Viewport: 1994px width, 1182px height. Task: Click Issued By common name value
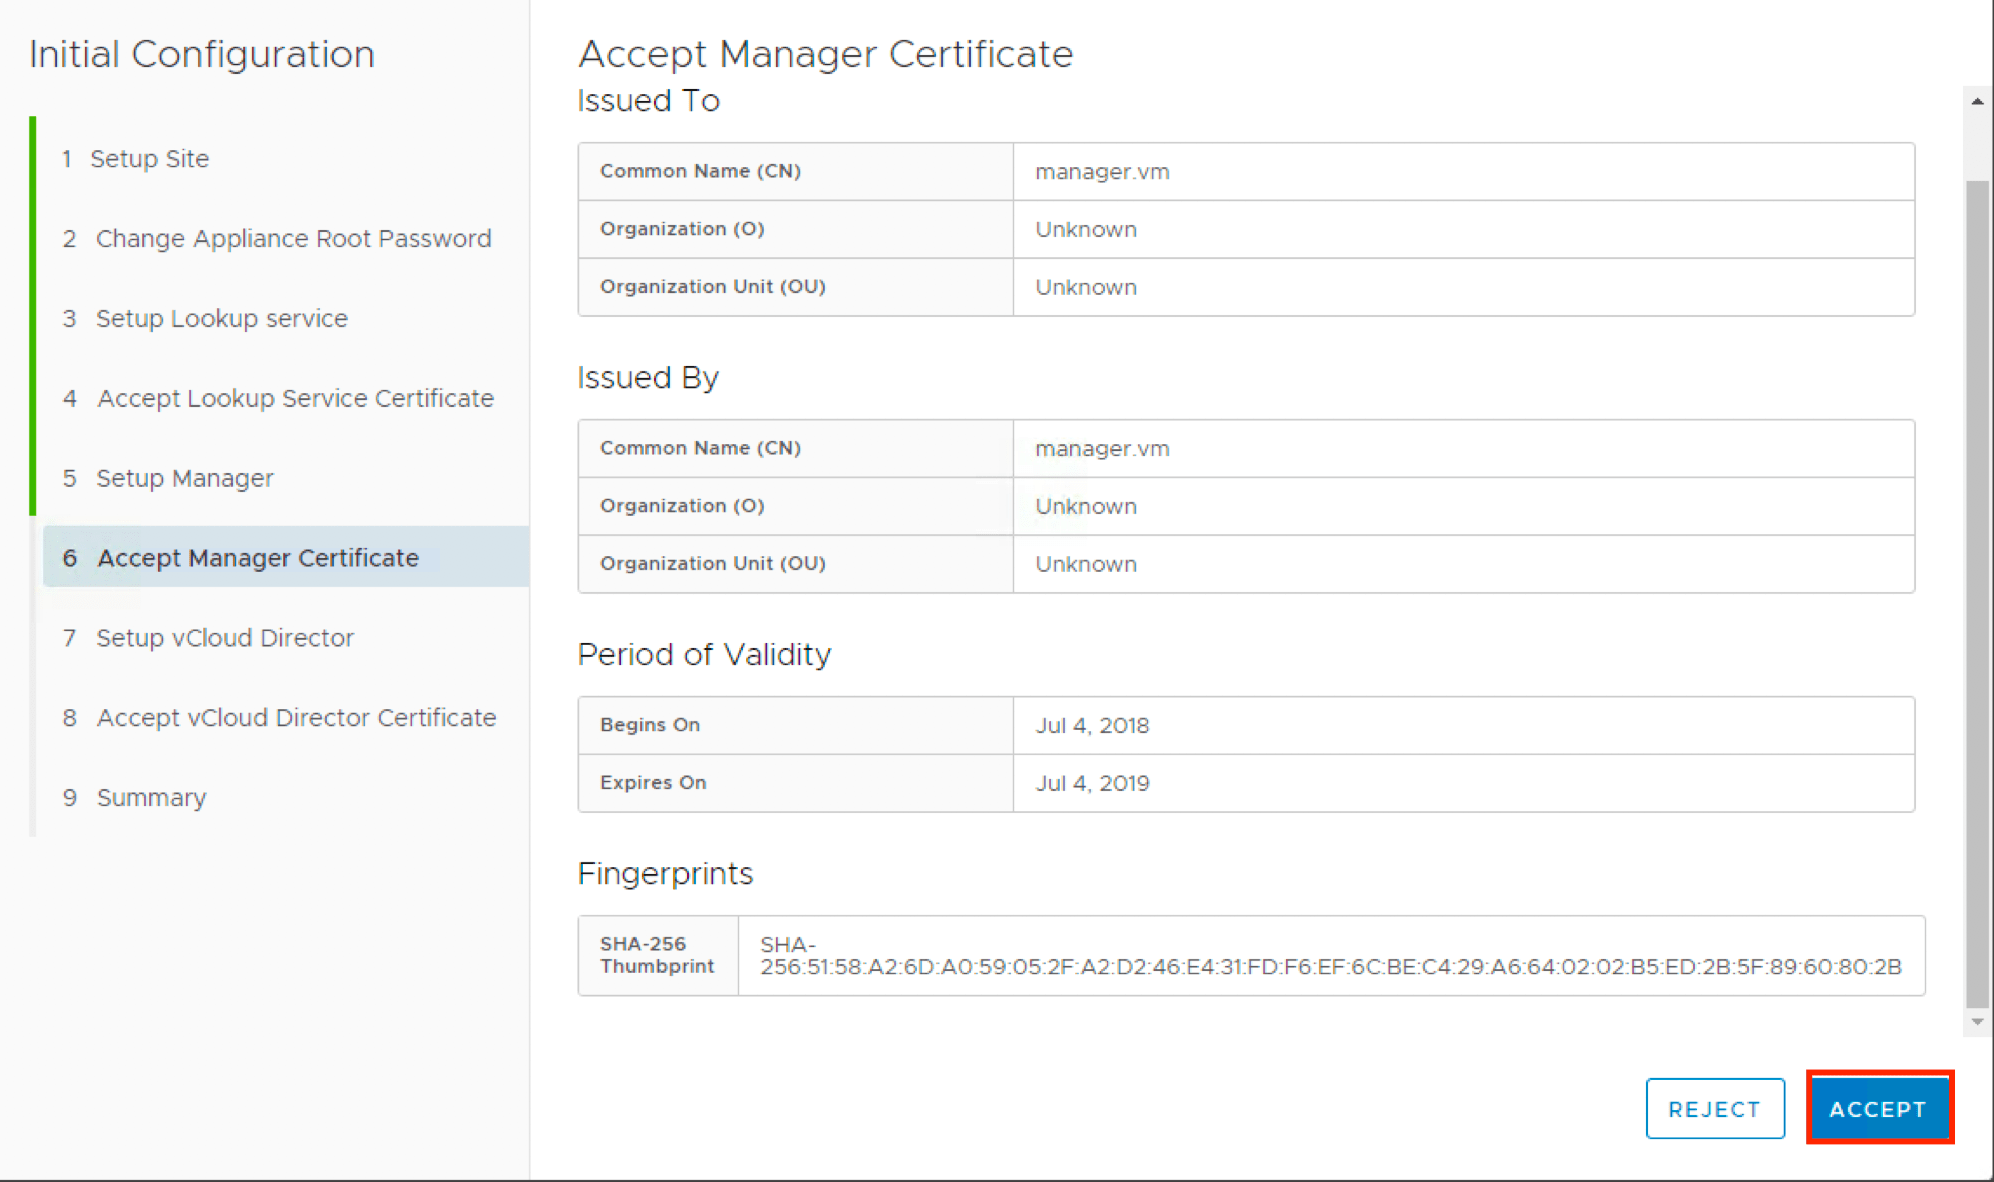click(x=1102, y=449)
